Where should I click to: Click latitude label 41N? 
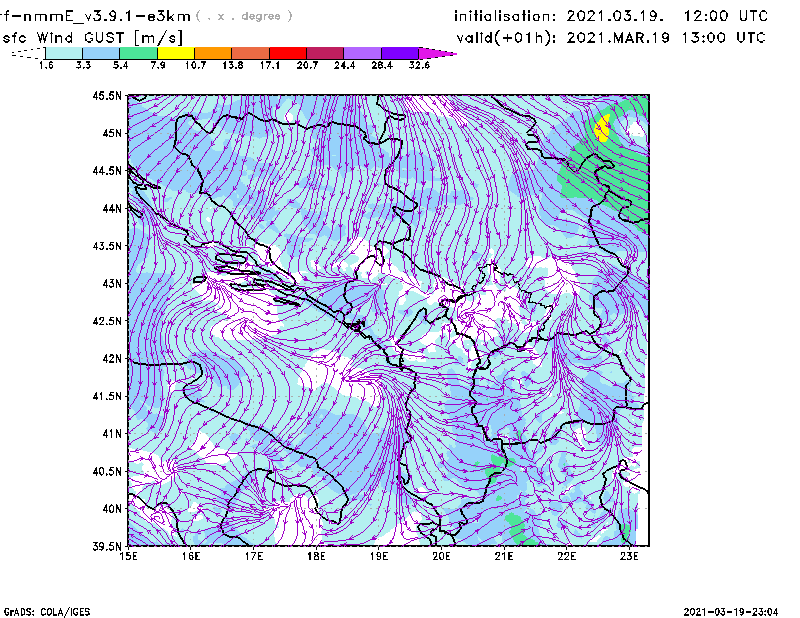(112, 434)
